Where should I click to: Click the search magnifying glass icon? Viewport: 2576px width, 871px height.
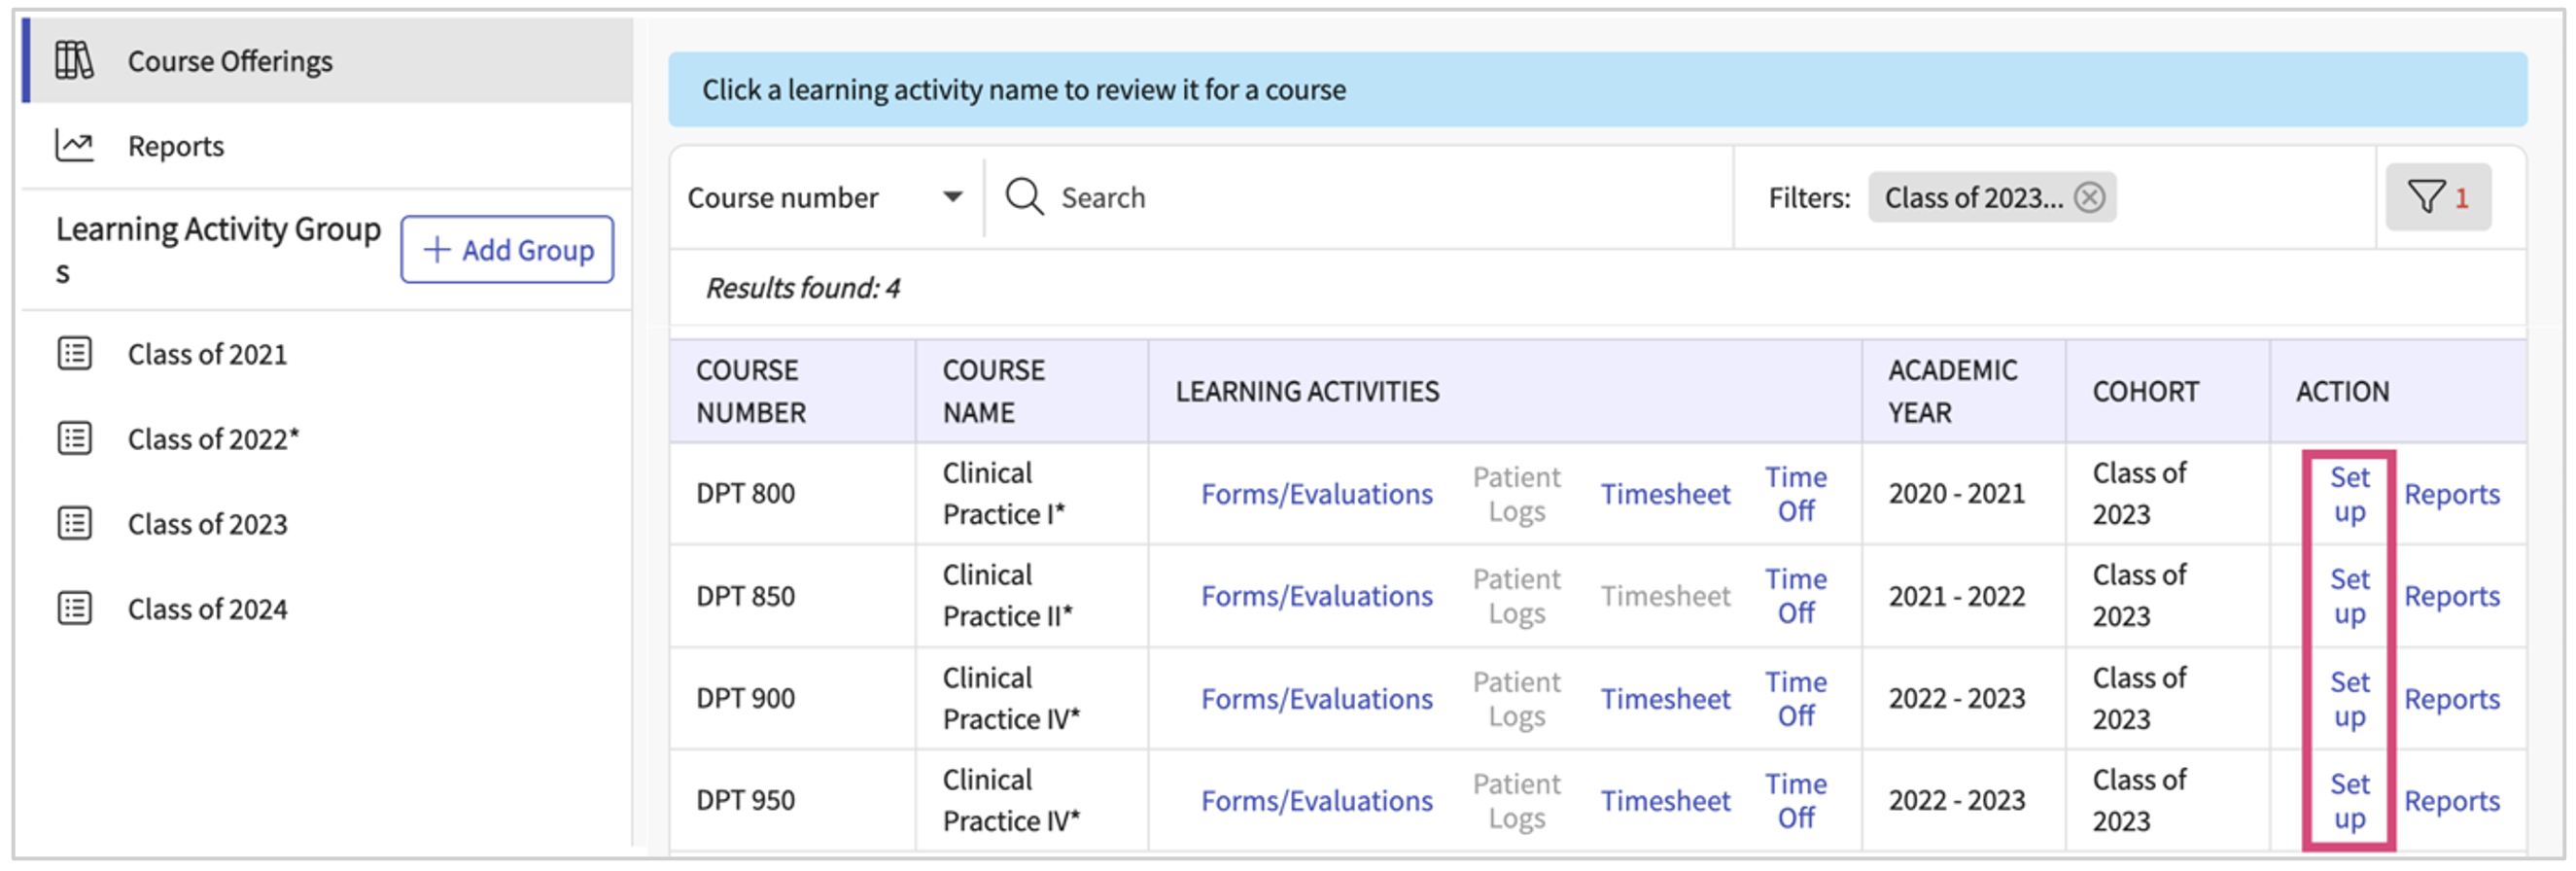[x=1024, y=197]
